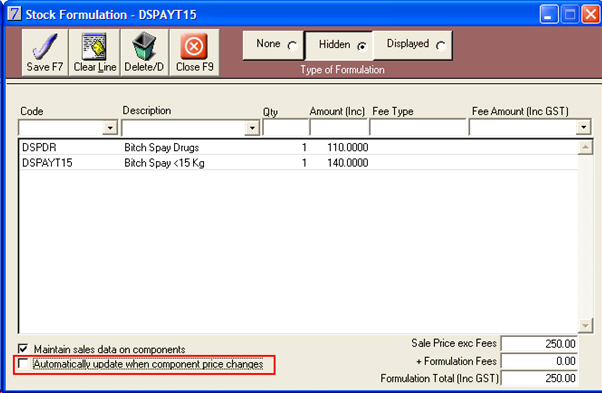This screenshot has height=393, width=602.
Task: Minimize the Stock Formulation window
Action: pos(549,15)
